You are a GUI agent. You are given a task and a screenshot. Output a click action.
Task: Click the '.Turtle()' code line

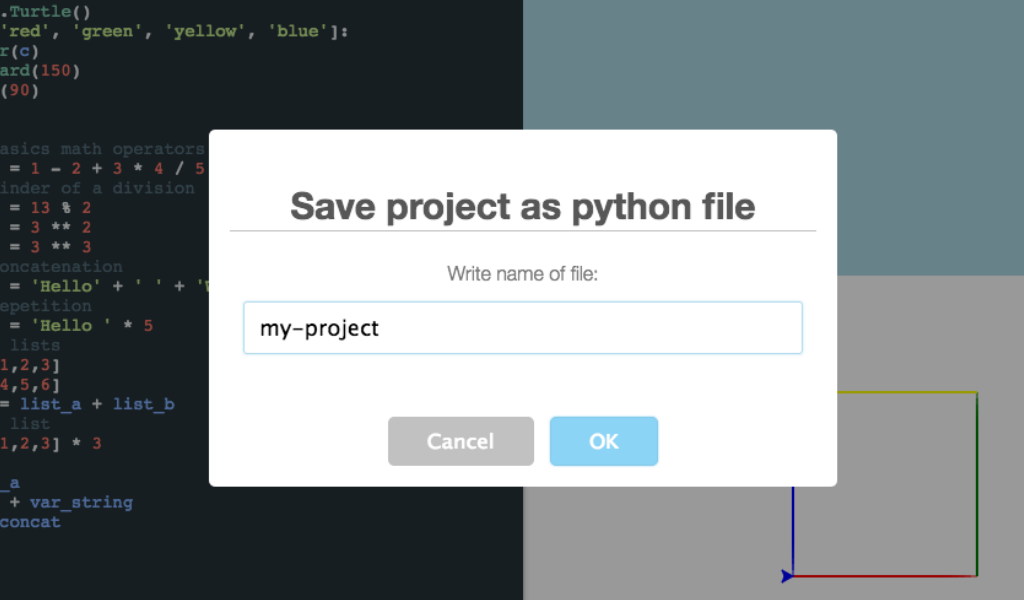pyautogui.click(x=45, y=11)
